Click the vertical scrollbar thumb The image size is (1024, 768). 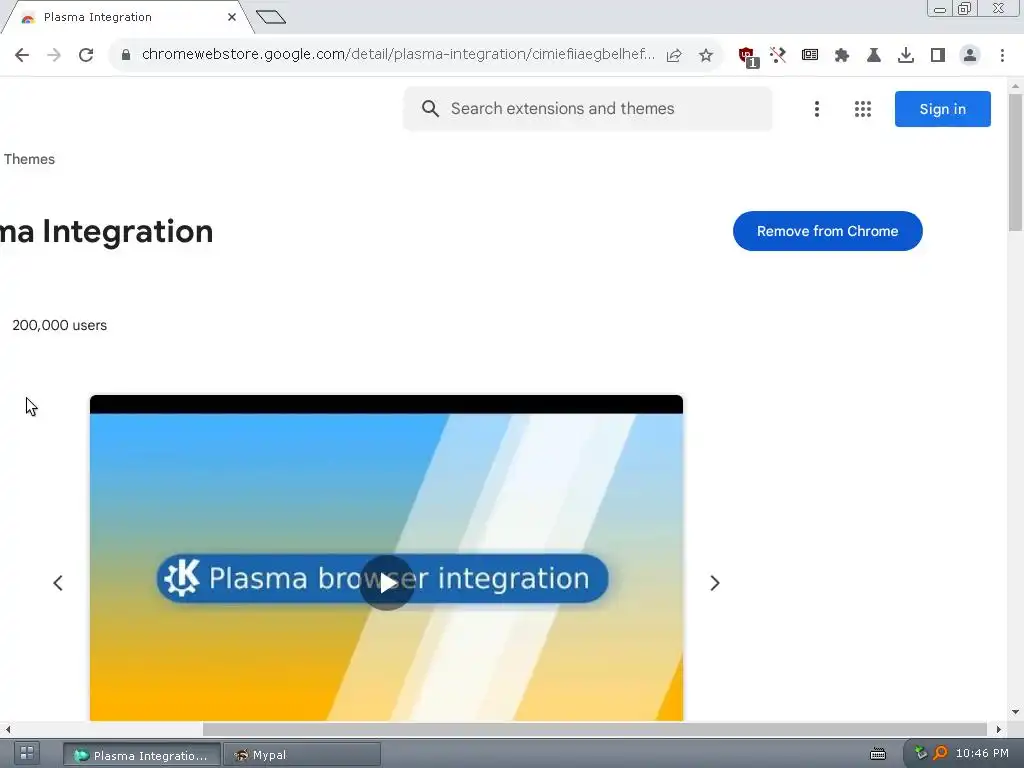(x=1015, y=162)
